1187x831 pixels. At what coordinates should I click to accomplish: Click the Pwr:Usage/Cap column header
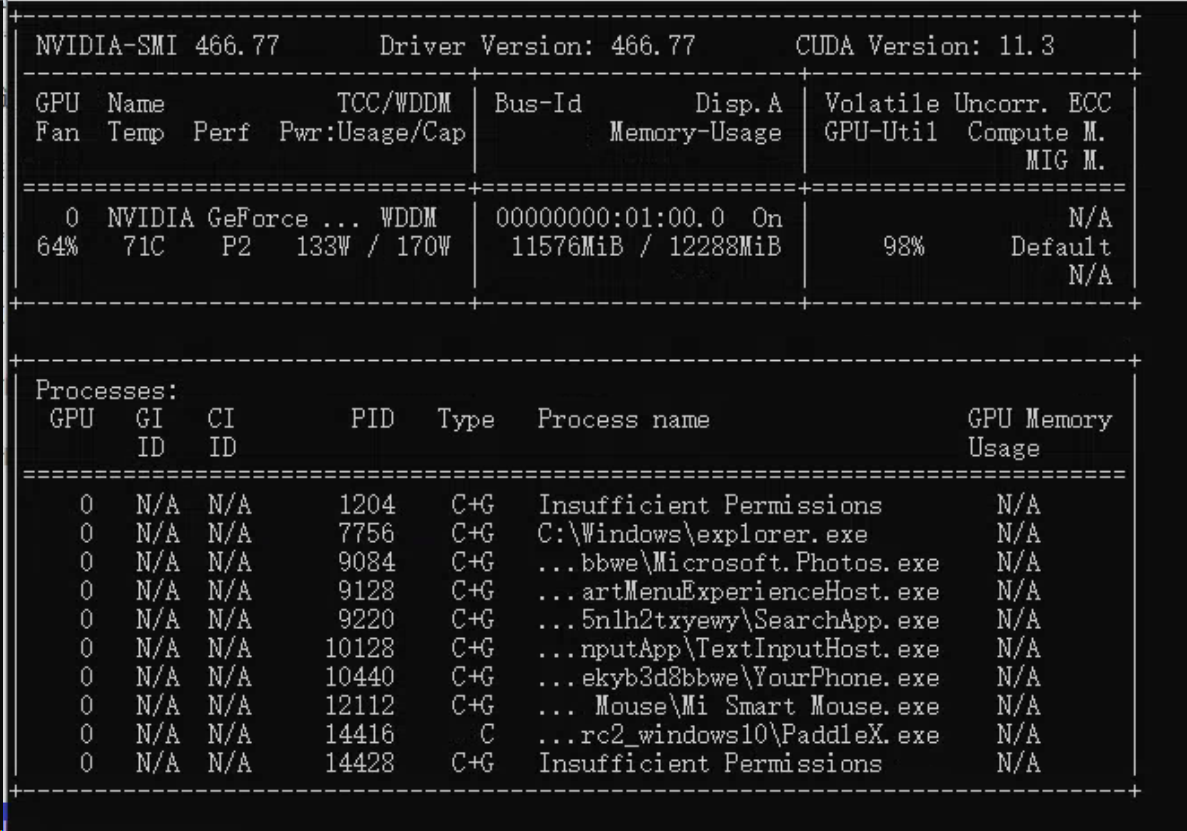click(372, 133)
